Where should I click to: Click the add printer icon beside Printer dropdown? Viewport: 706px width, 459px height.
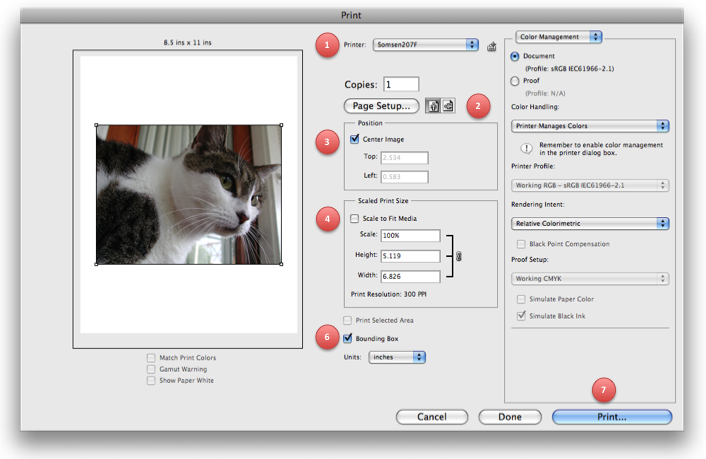(x=492, y=46)
